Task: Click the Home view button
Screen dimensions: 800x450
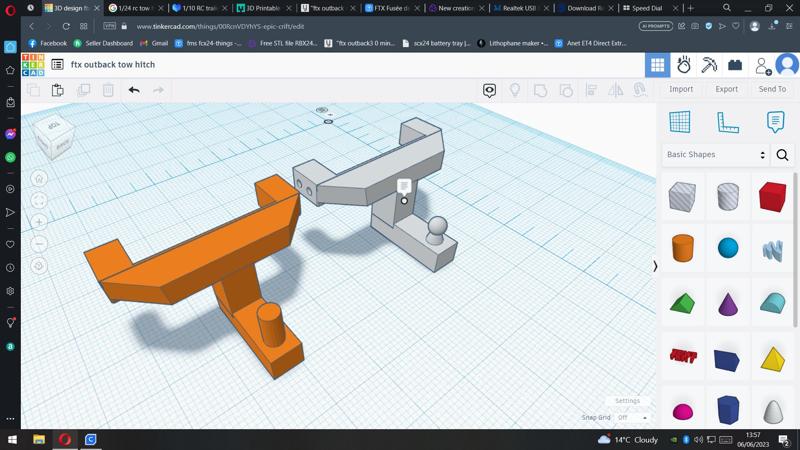Action: coord(39,179)
